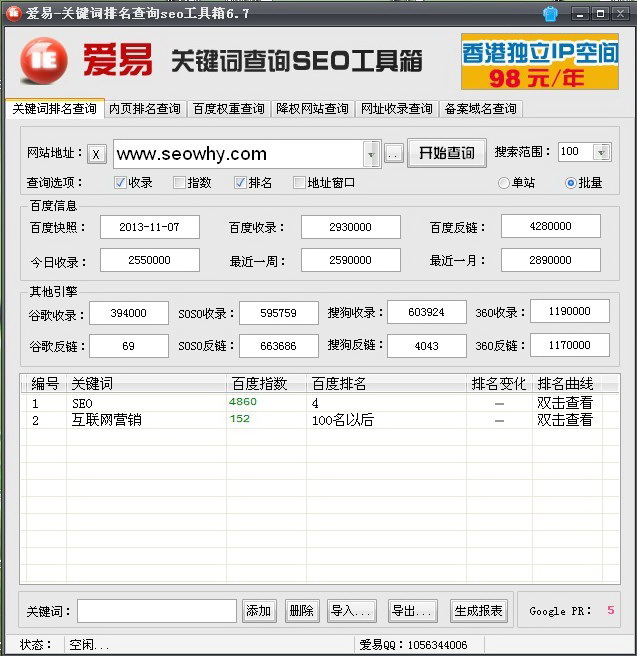The width and height of the screenshot is (637, 656).
Task: Click the 导入... button
Action: point(351,611)
